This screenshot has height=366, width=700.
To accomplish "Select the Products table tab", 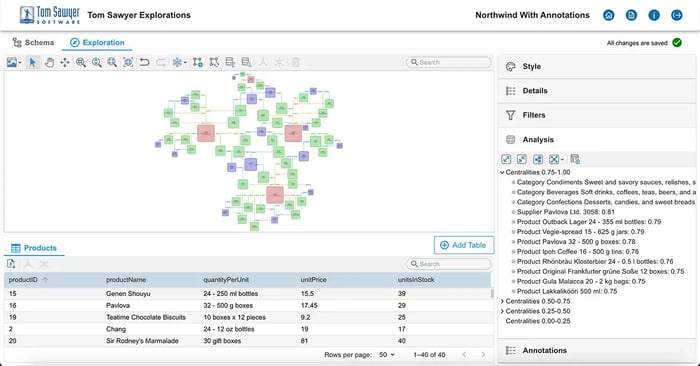I will point(34,248).
